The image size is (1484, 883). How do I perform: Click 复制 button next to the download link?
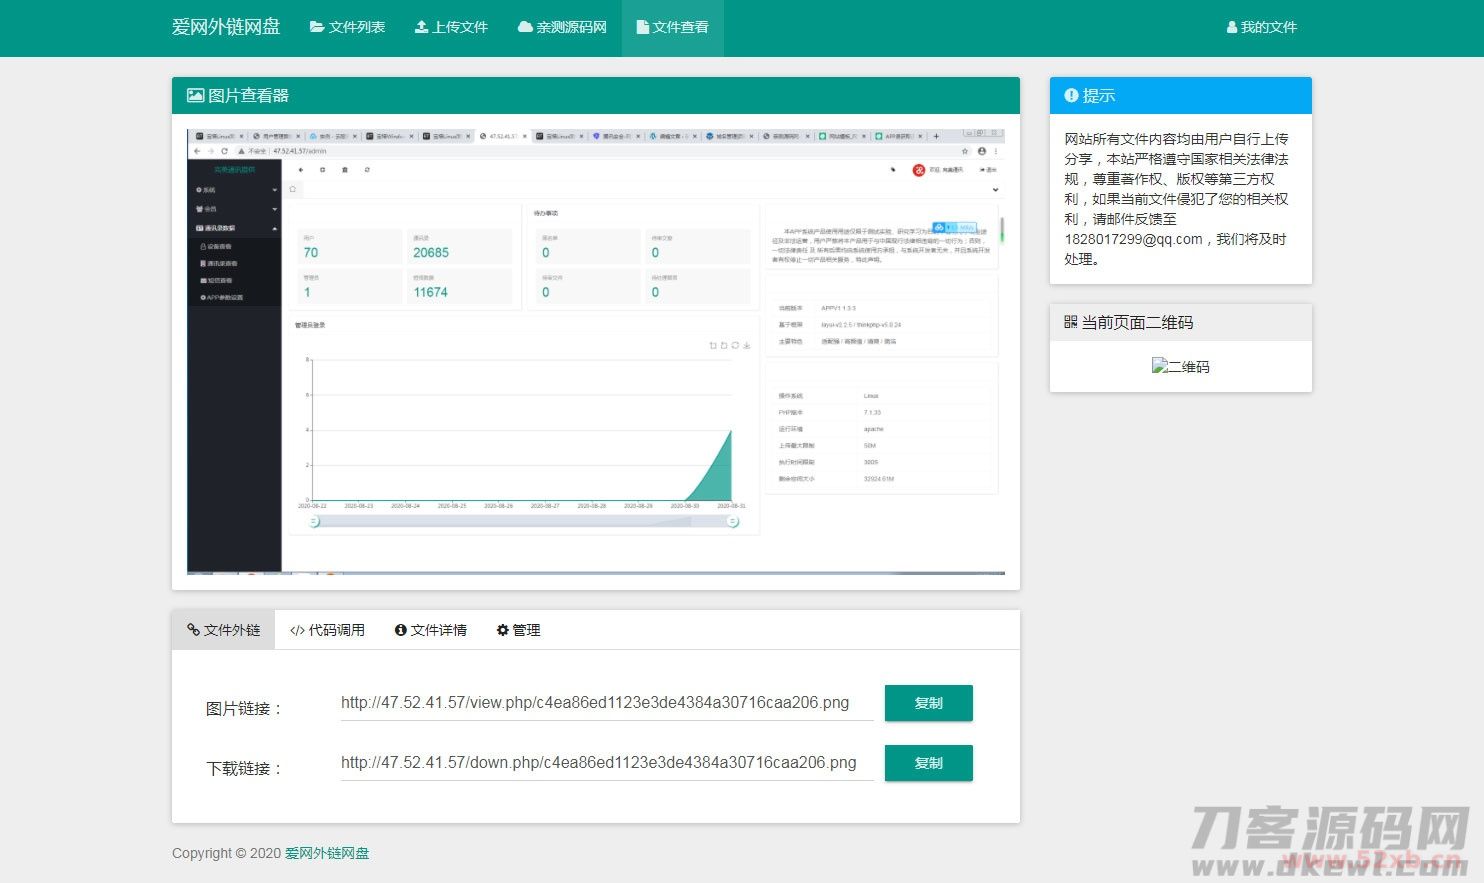928,763
